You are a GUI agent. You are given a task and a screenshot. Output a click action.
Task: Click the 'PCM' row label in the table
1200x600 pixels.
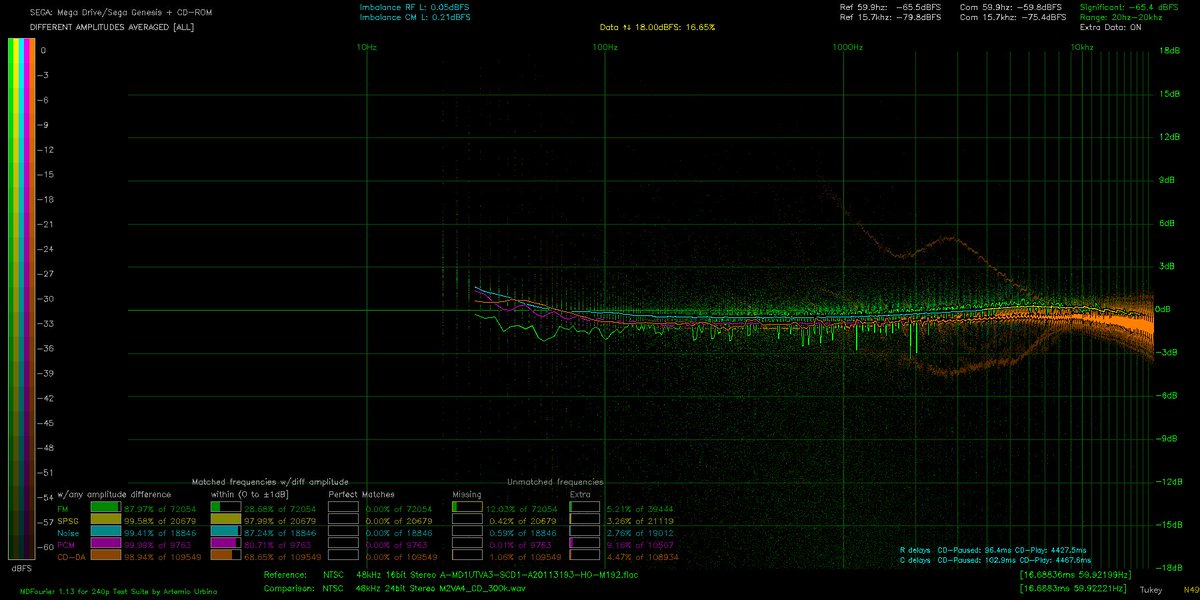click(65, 543)
